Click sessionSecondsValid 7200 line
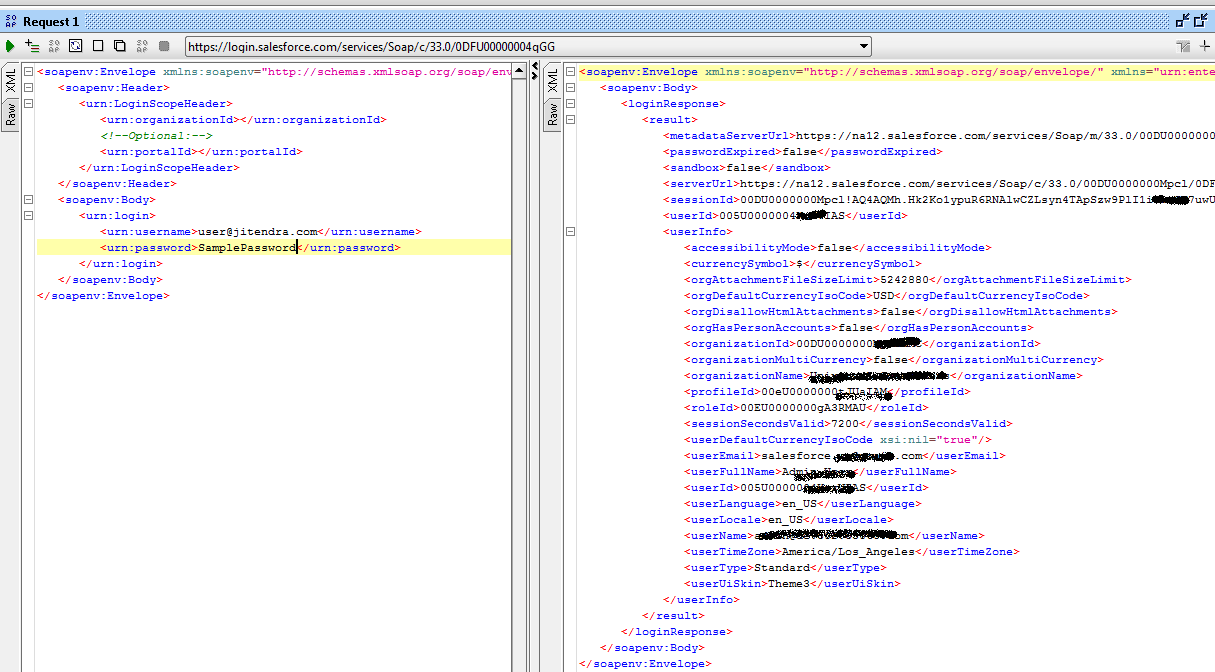This screenshot has width=1215, height=672. click(848, 424)
